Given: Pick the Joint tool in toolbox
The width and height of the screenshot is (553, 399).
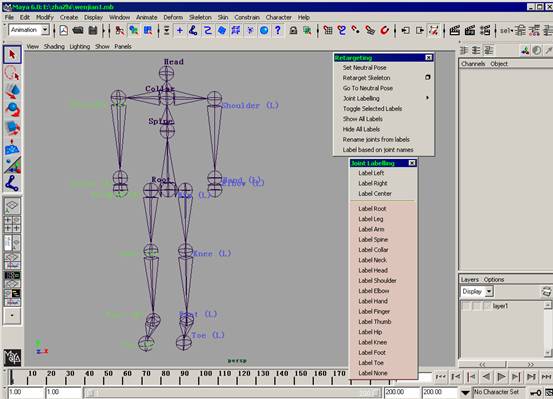Looking at the screenshot, I should point(12,183).
